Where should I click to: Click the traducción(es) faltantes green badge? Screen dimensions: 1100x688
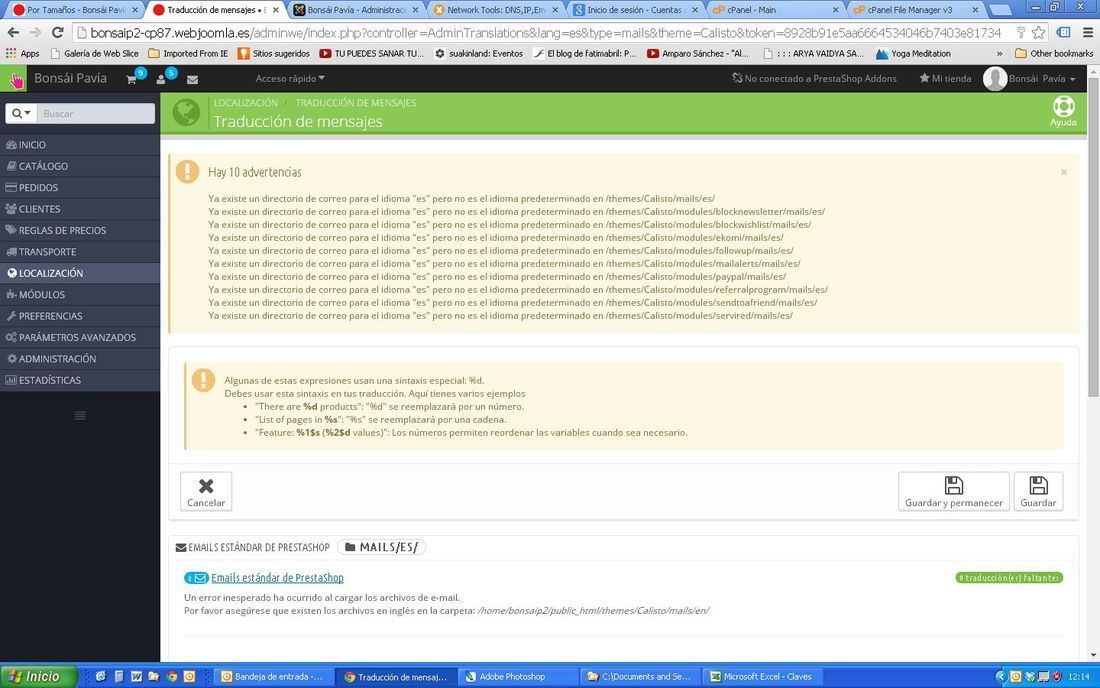(x=1009, y=578)
